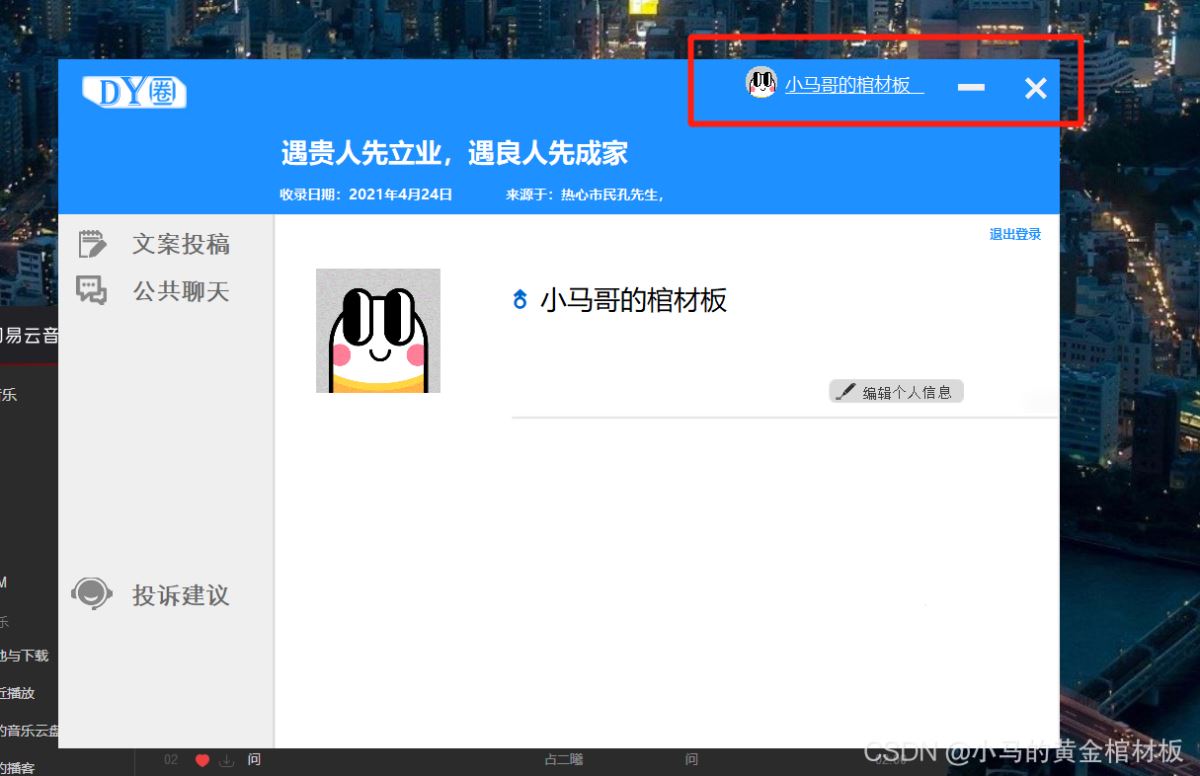
Task: Click the download icon in the playback bar
Action: point(226,759)
